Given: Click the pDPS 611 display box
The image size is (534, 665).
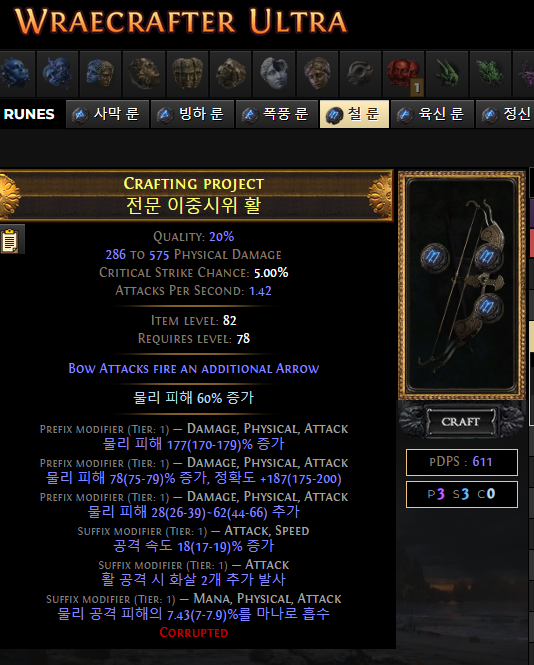Looking at the screenshot, I should (x=462, y=462).
